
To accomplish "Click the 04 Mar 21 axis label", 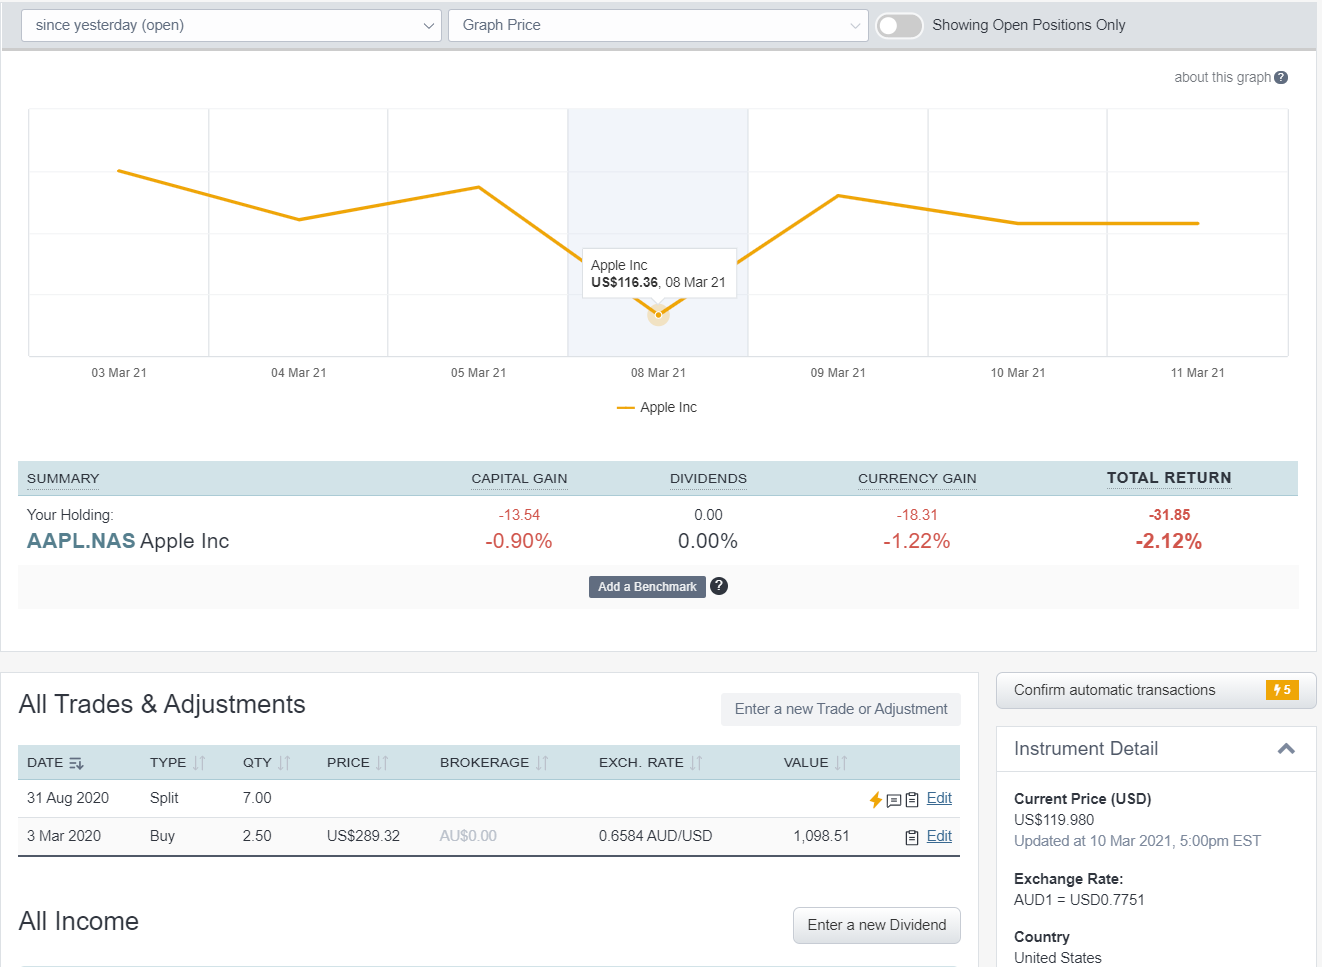I will 299,373.
